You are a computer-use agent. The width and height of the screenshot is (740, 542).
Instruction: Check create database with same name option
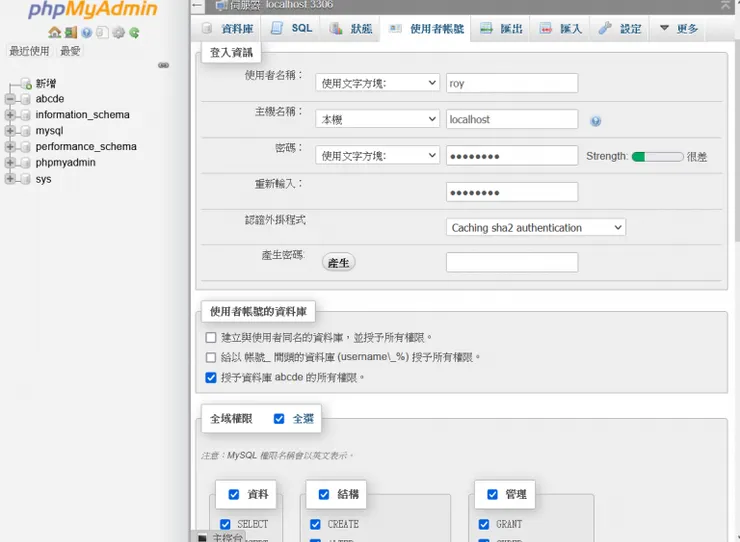coord(211,338)
